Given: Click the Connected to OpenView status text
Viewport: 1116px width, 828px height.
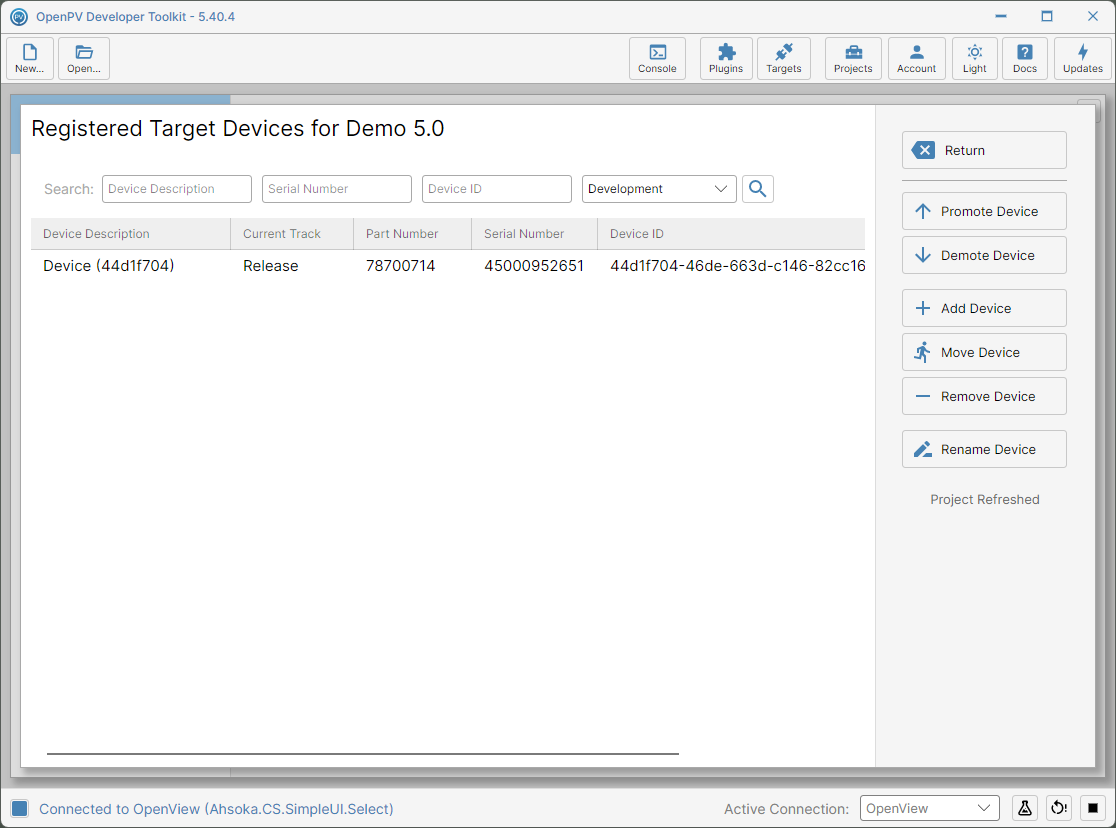Looking at the screenshot, I should coord(216,809).
